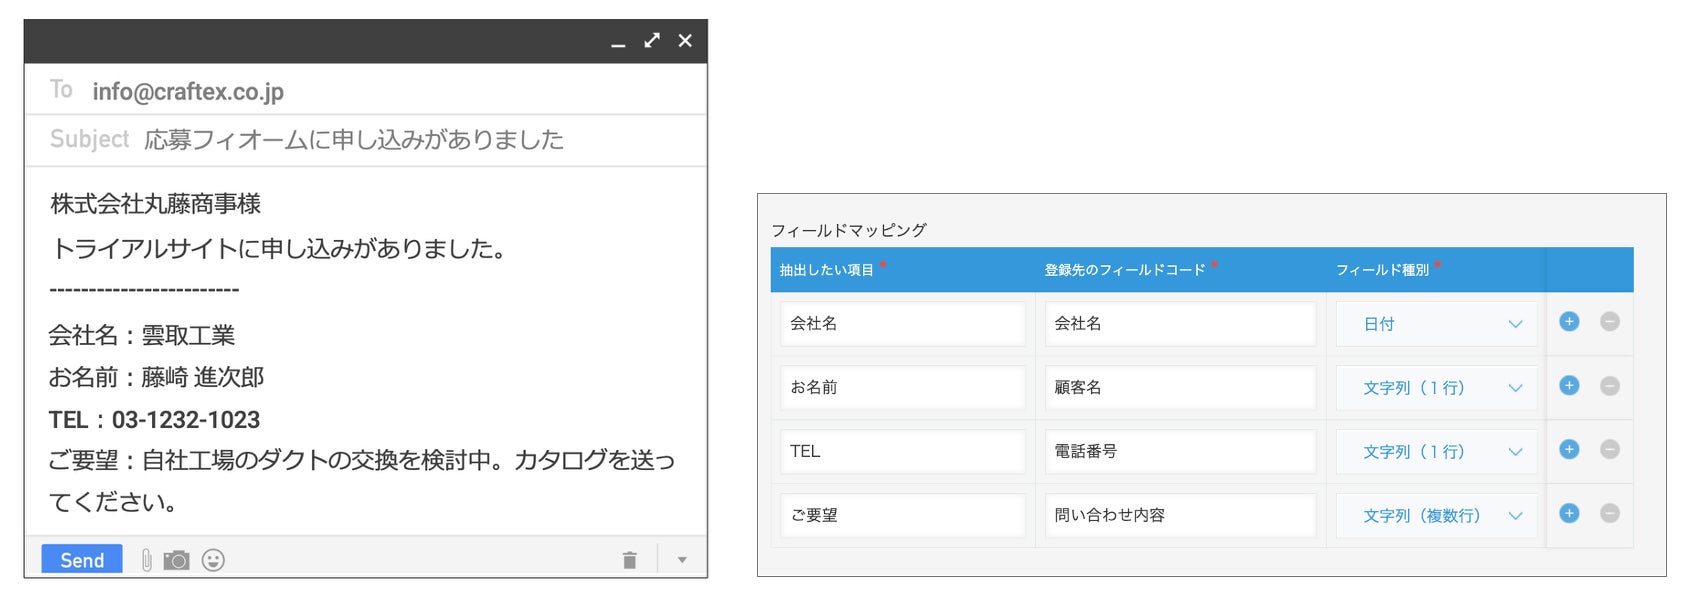This screenshot has width=1692, height=592.
Task: Click the 問い合わせ内容 field code input
Action: coord(1180,516)
